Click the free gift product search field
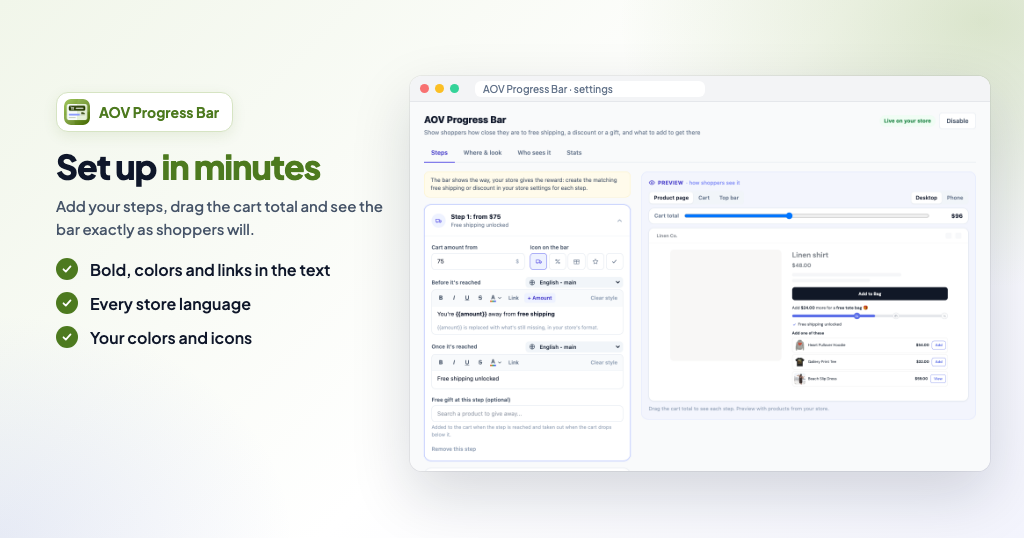 coord(527,413)
